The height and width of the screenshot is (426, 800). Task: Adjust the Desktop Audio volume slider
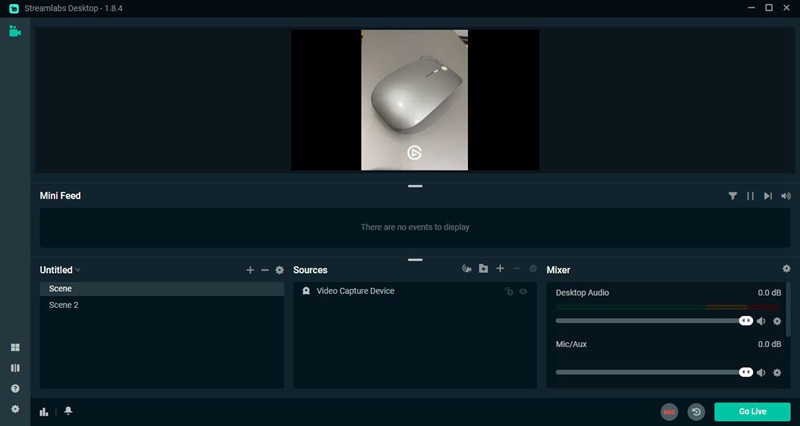(654, 321)
